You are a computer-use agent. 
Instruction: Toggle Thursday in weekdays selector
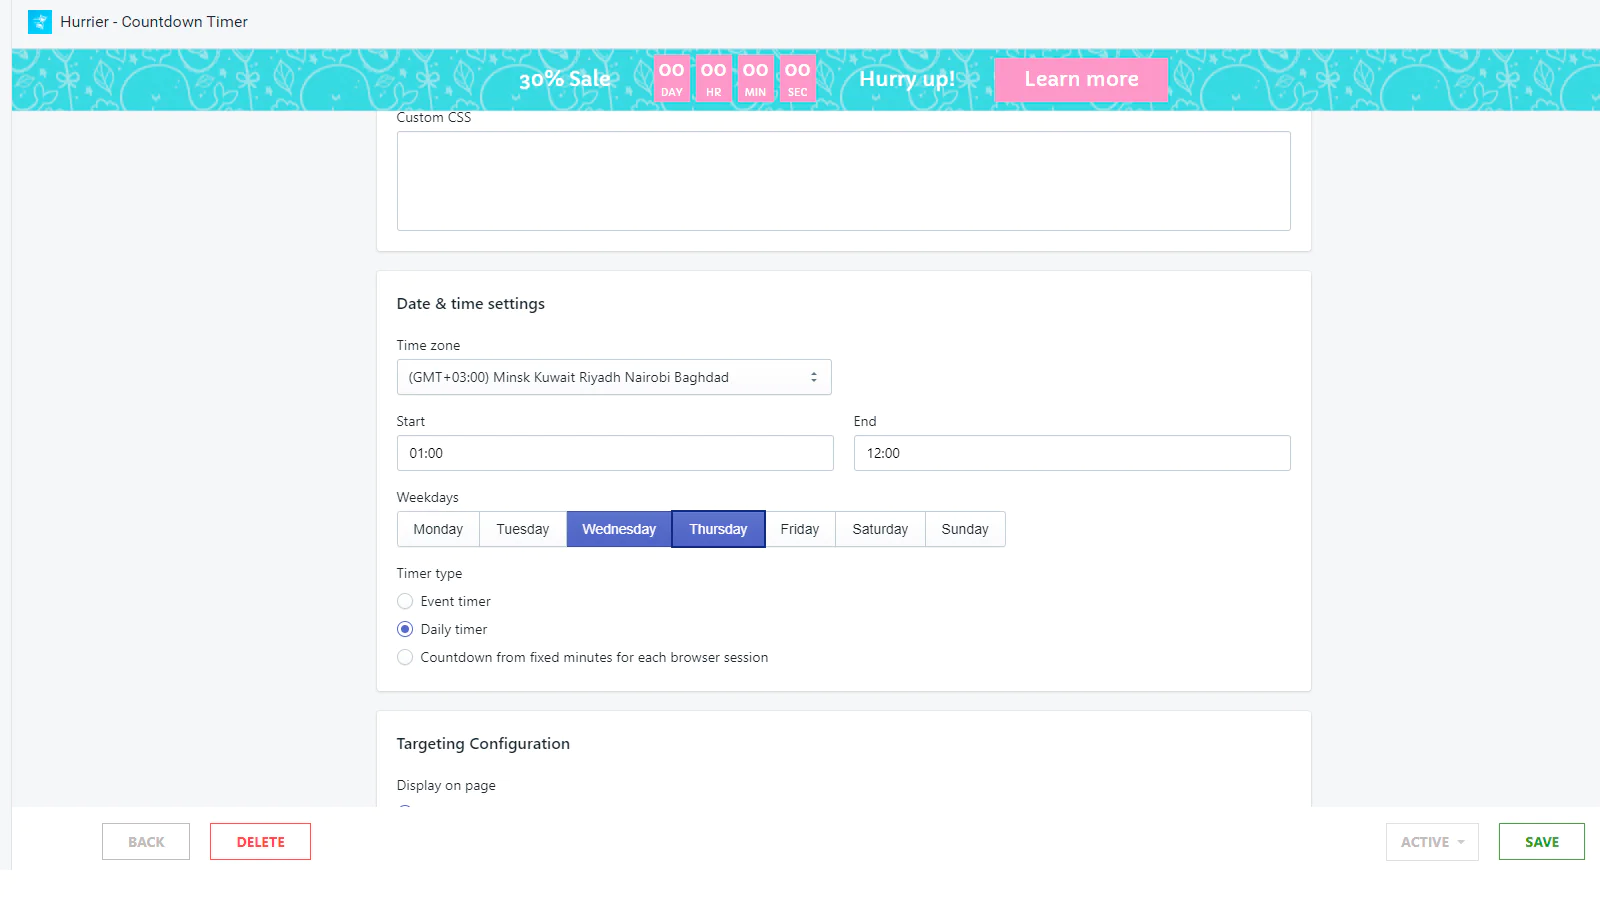pos(718,529)
